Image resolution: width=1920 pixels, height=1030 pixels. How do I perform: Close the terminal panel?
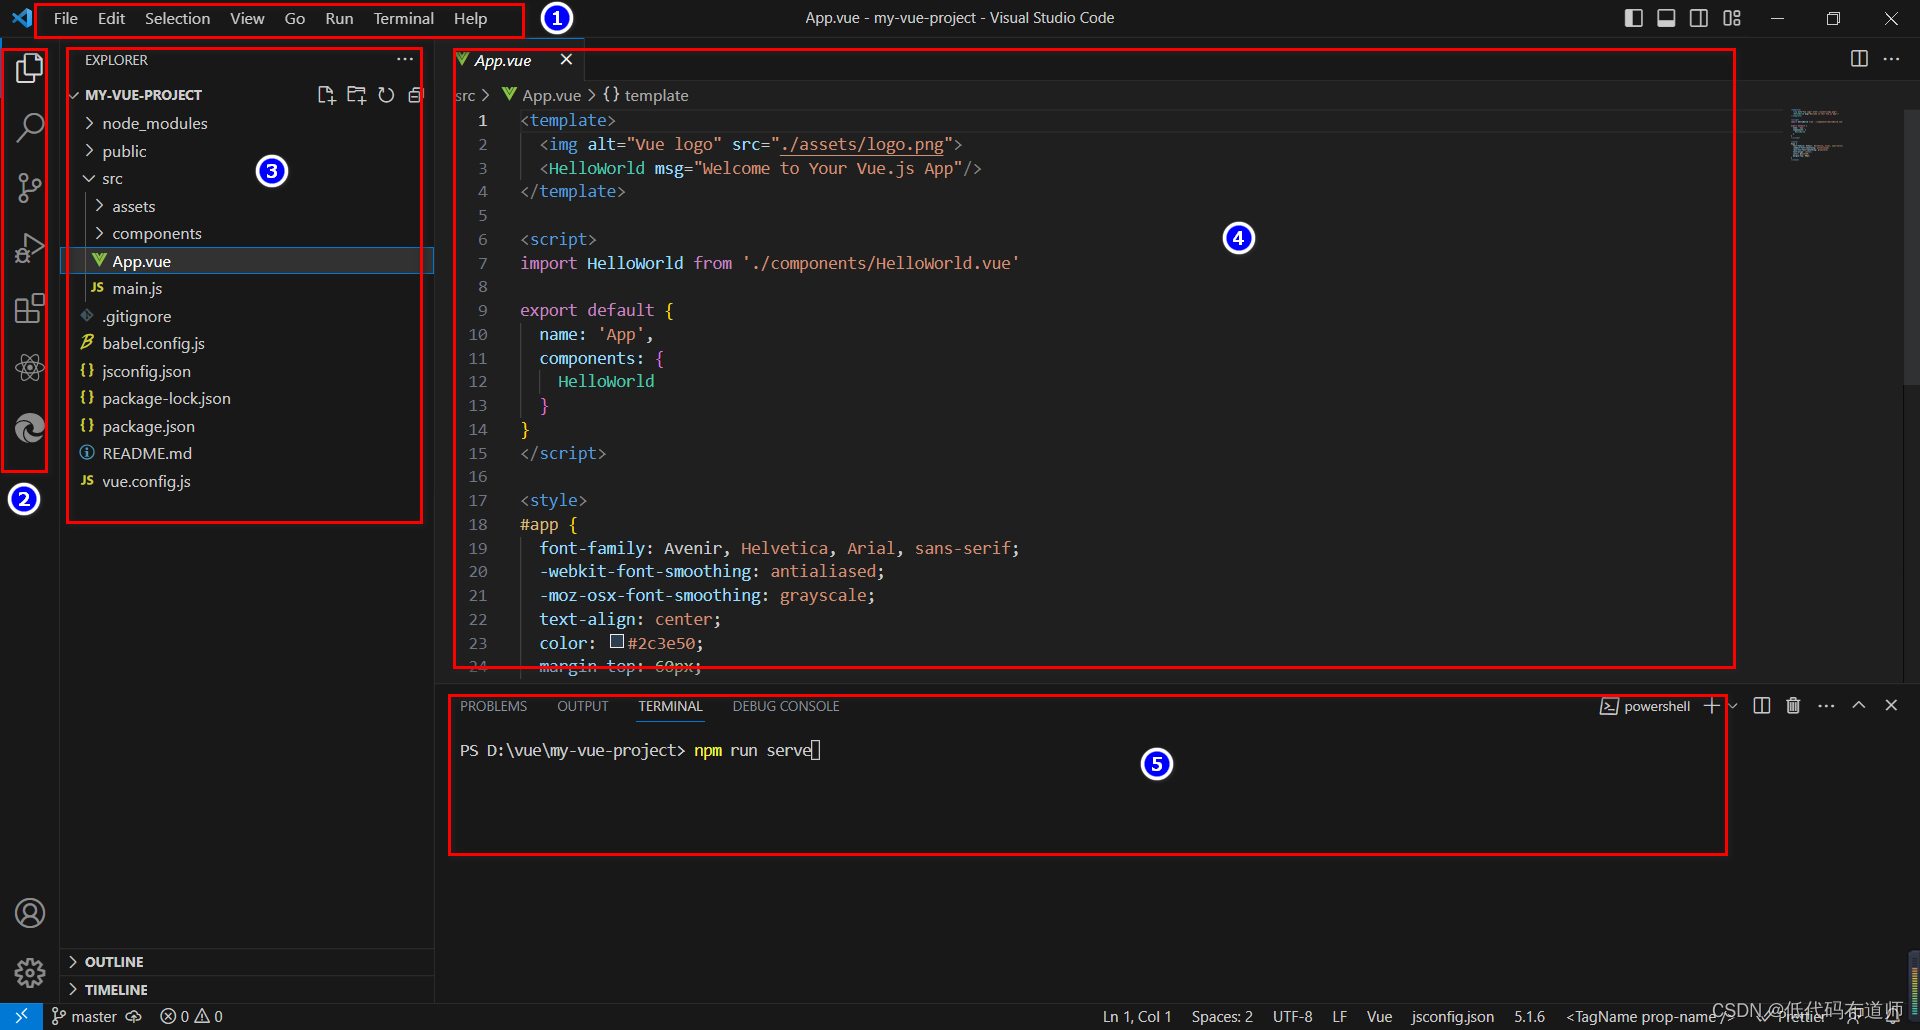coord(1891,705)
